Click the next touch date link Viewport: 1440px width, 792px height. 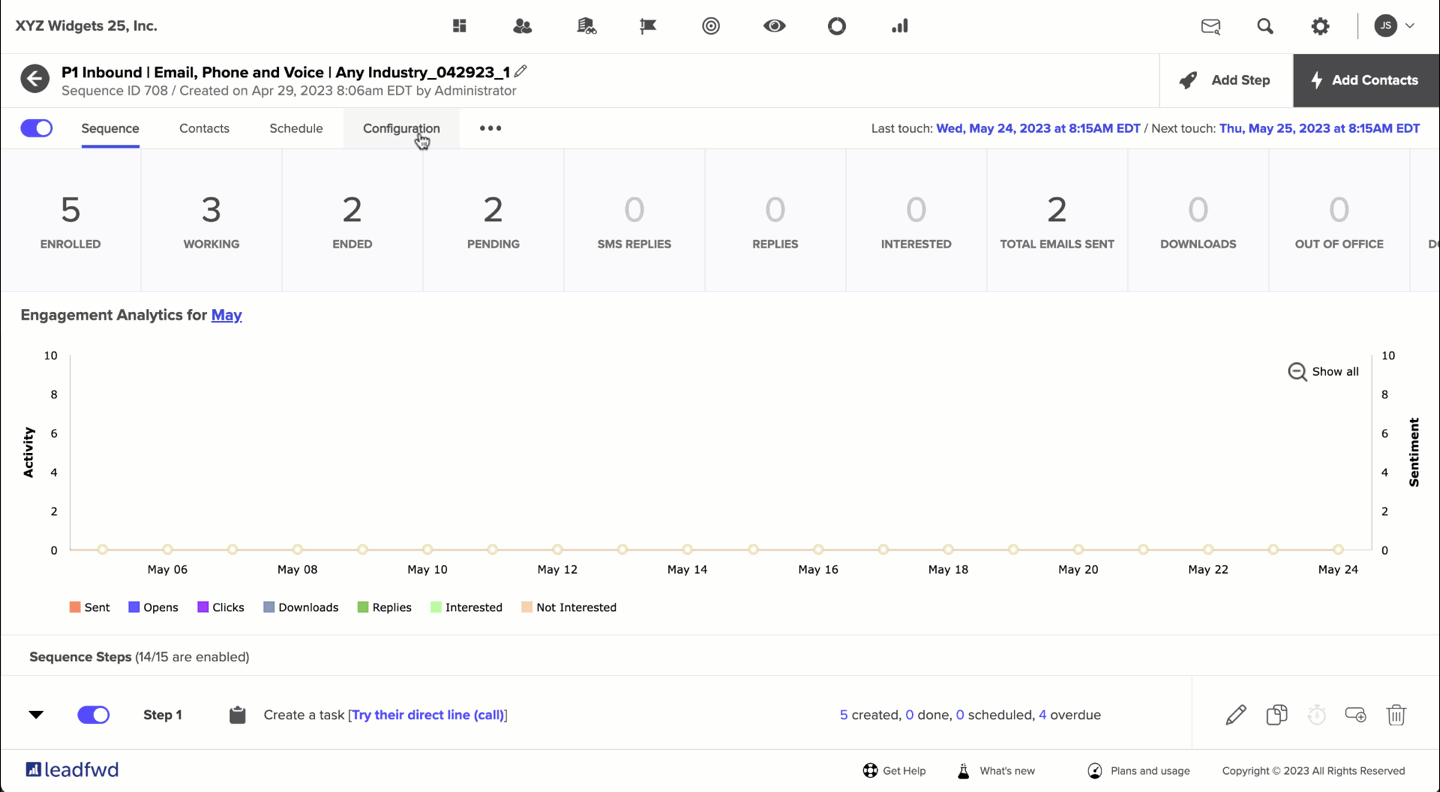[1319, 128]
